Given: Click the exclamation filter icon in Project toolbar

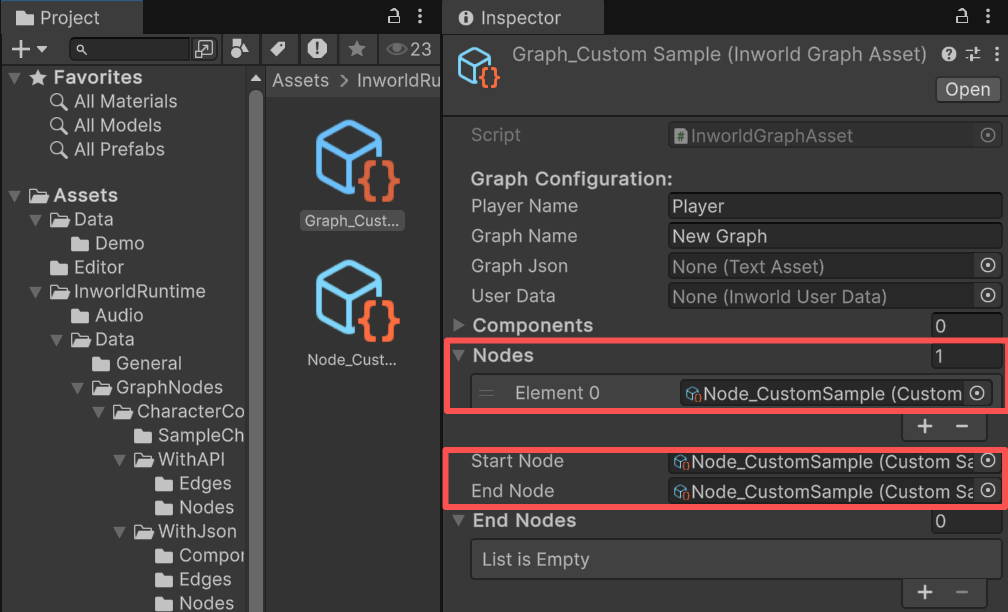Looking at the screenshot, I should 317,49.
